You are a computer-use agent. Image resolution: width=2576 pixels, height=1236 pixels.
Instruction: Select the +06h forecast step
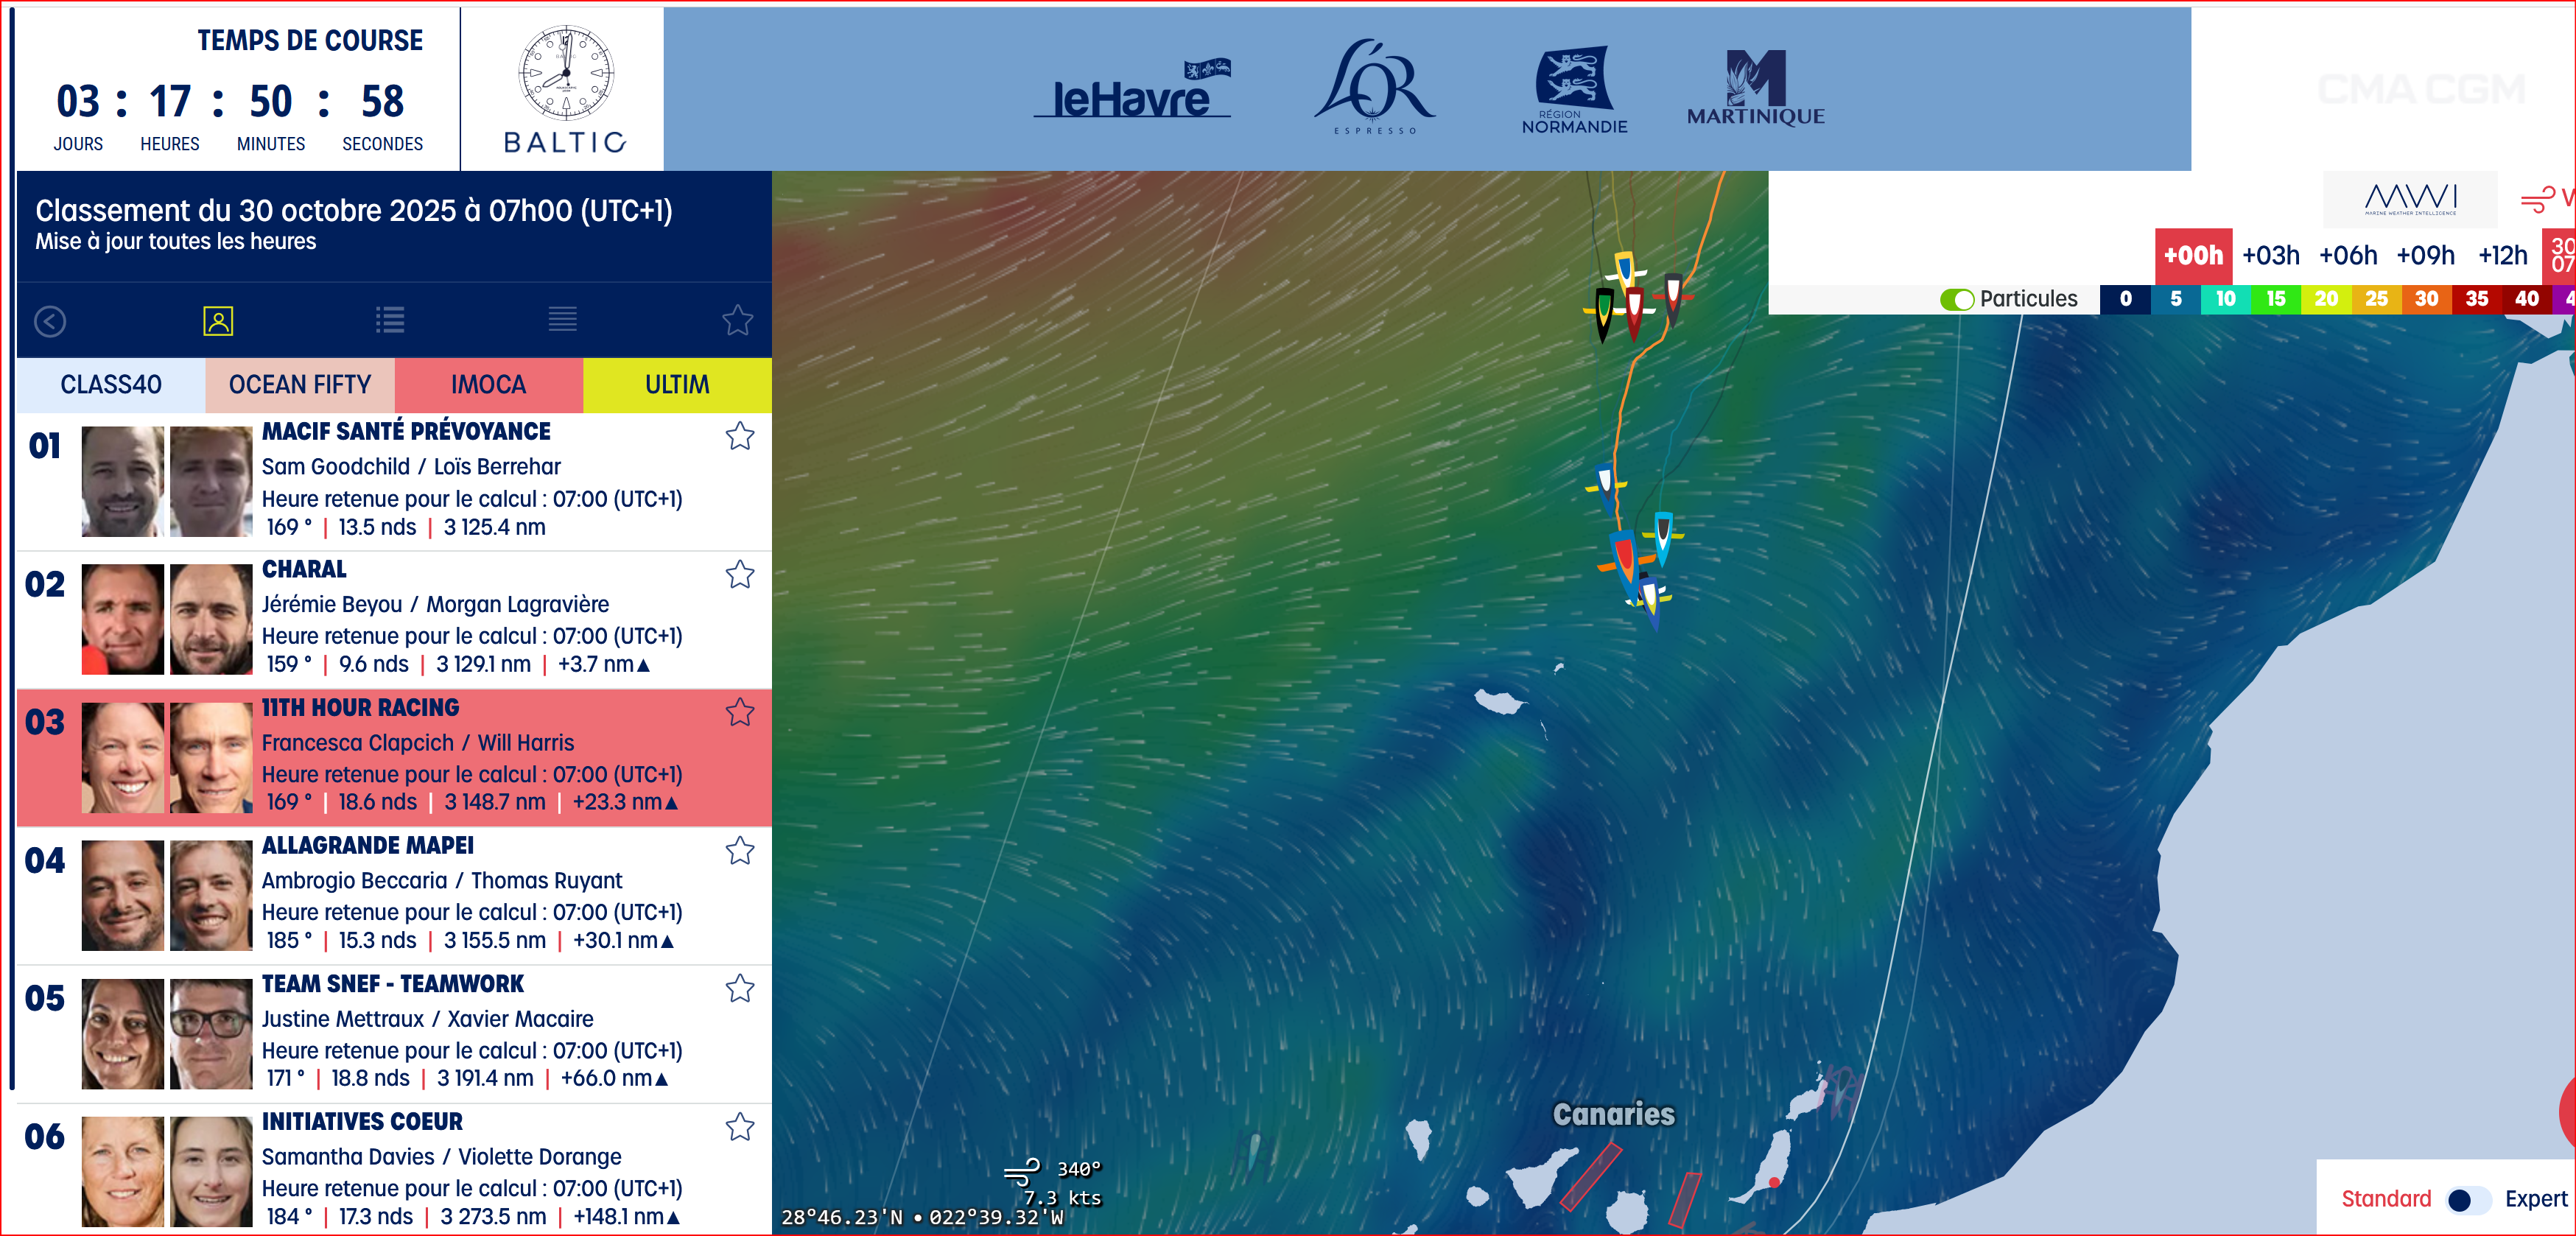click(x=2347, y=256)
